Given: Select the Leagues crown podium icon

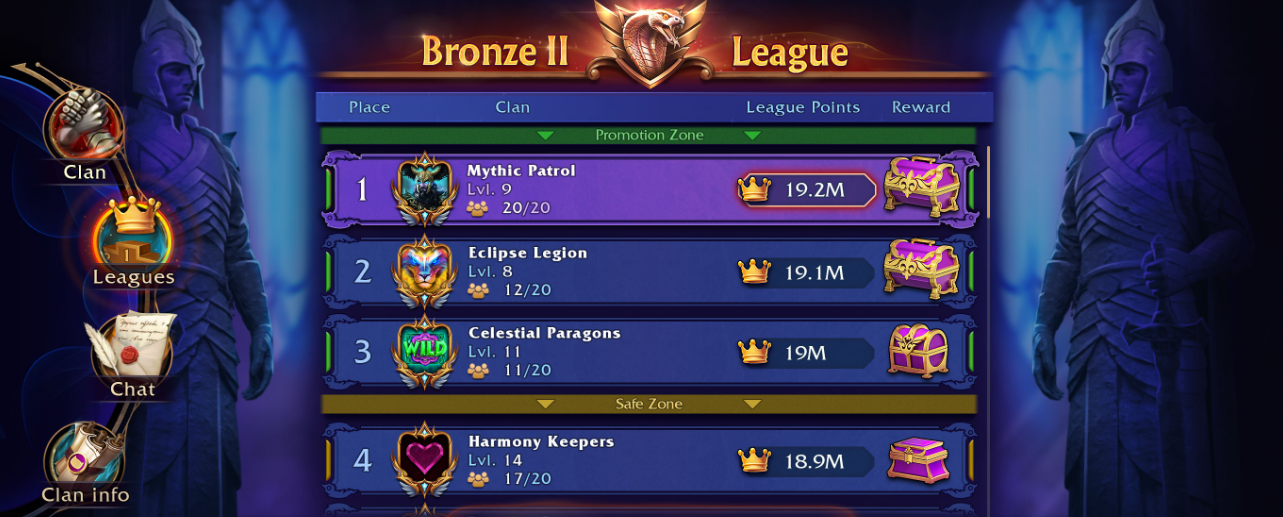Looking at the screenshot, I should tap(133, 235).
